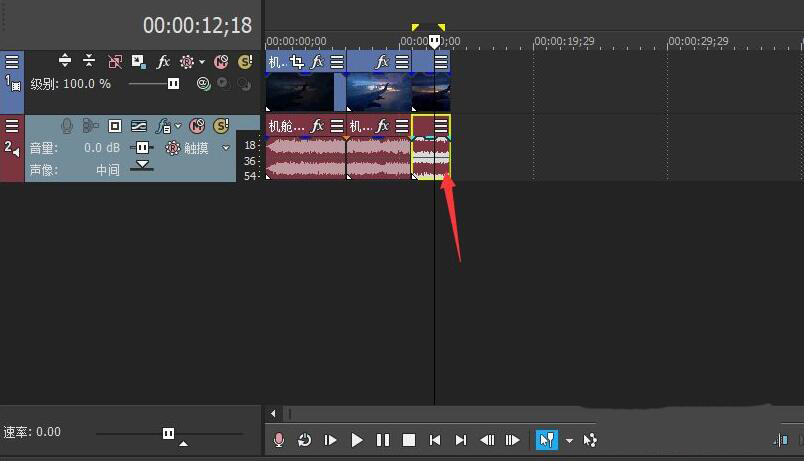Open track 1 hamburger menu
This screenshot has width=804, height=461.
(x=12, y=62)
